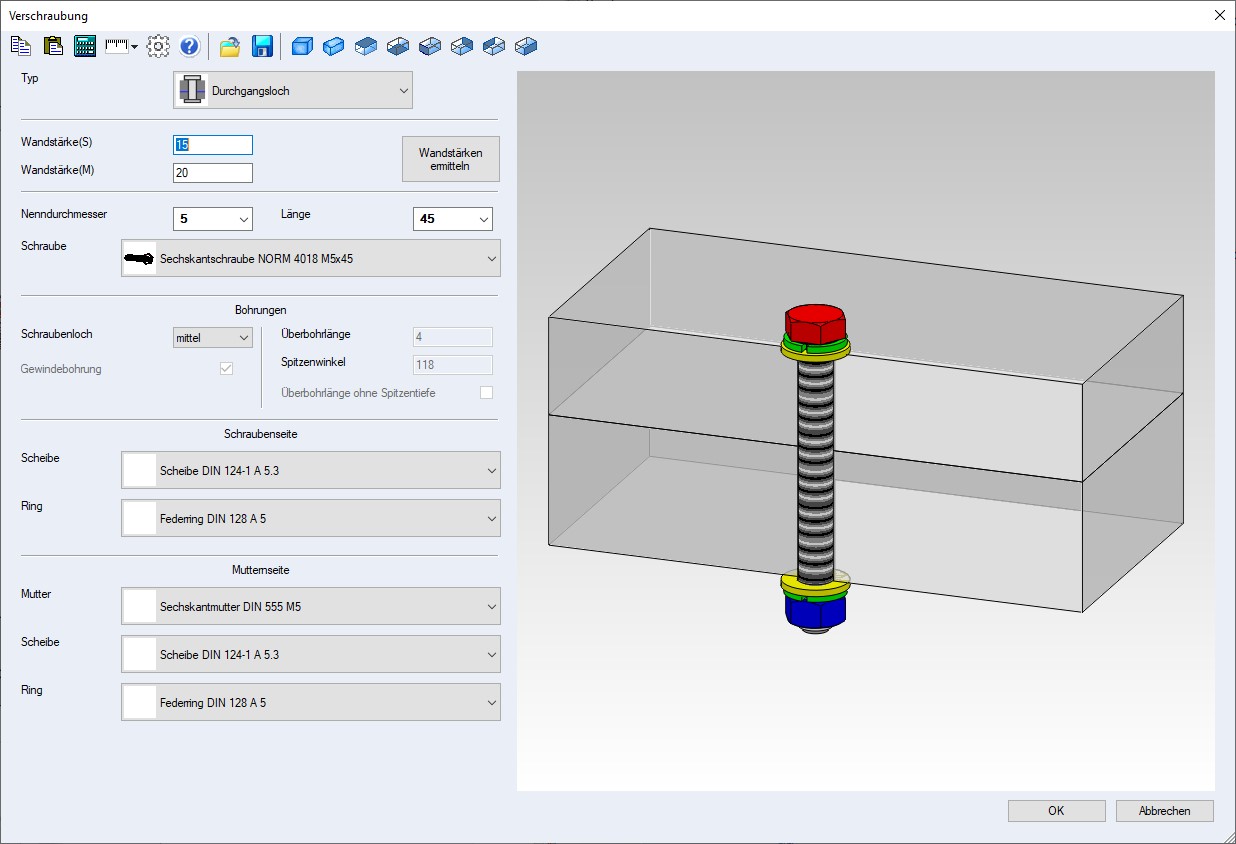Image resolution: width=1236 pixels, height=844 pixels.
Task: Toggle Überbohrlänge ohne Spitzentiefe checkbox
Action: pos(486,393)
